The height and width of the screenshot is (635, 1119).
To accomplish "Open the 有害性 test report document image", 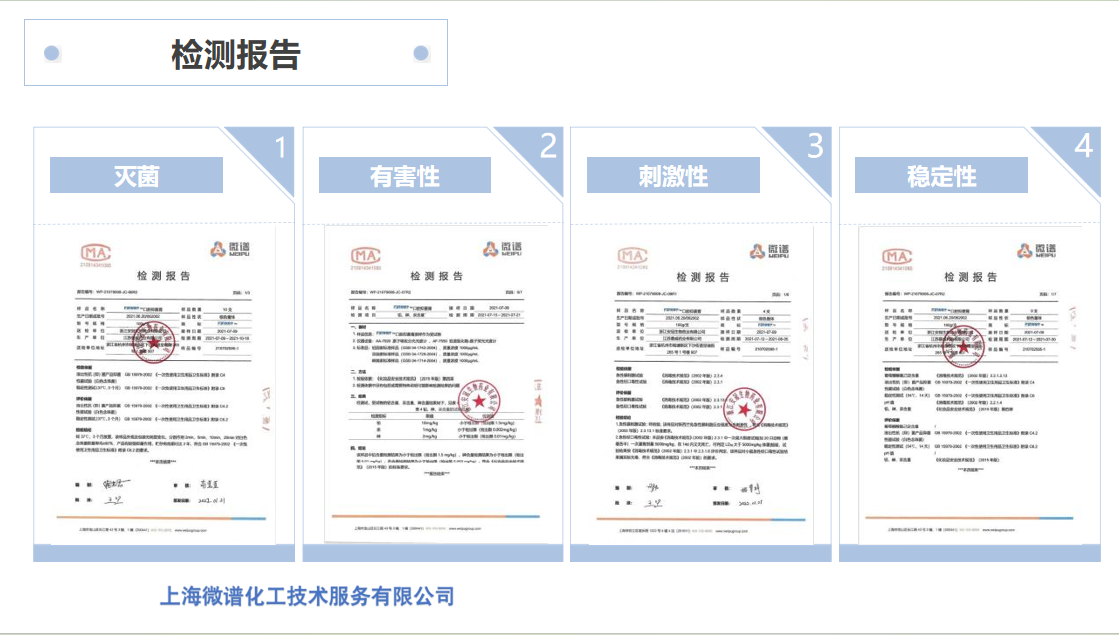I will click(x=434, y=385).
